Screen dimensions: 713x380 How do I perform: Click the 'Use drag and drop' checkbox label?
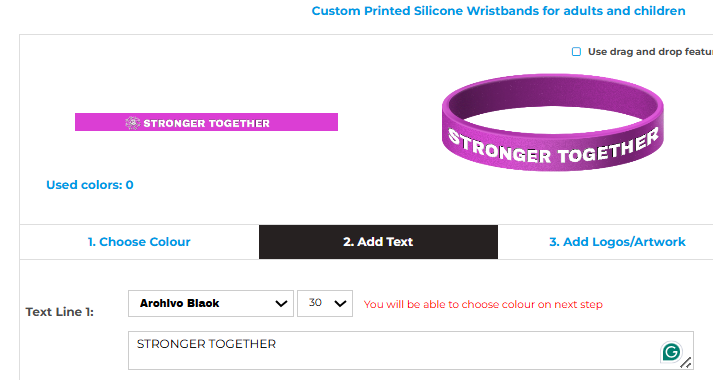[x=650, y=52]
